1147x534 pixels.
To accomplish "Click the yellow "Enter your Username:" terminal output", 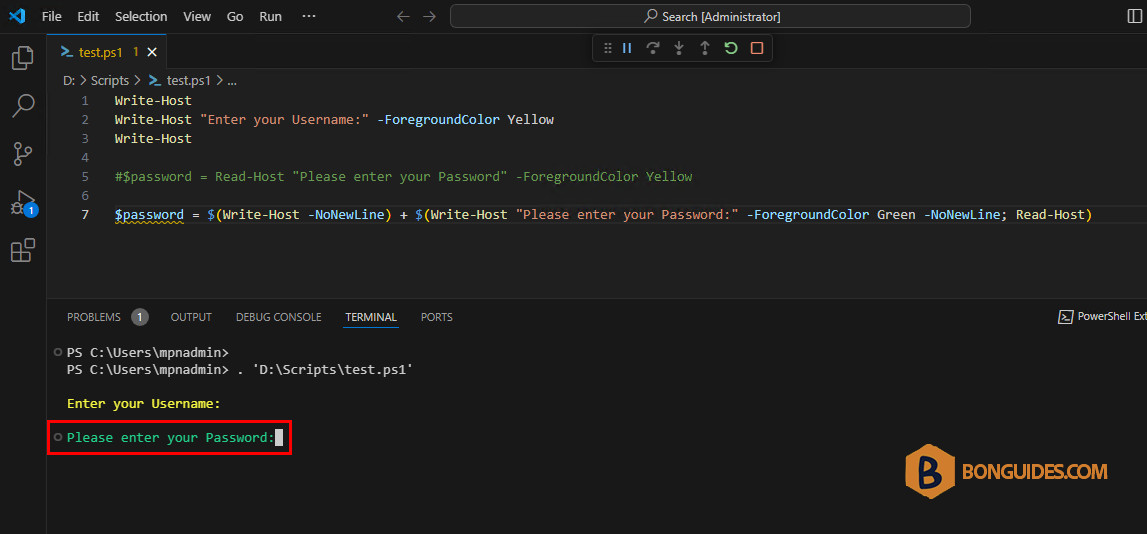I will [143, 403].
